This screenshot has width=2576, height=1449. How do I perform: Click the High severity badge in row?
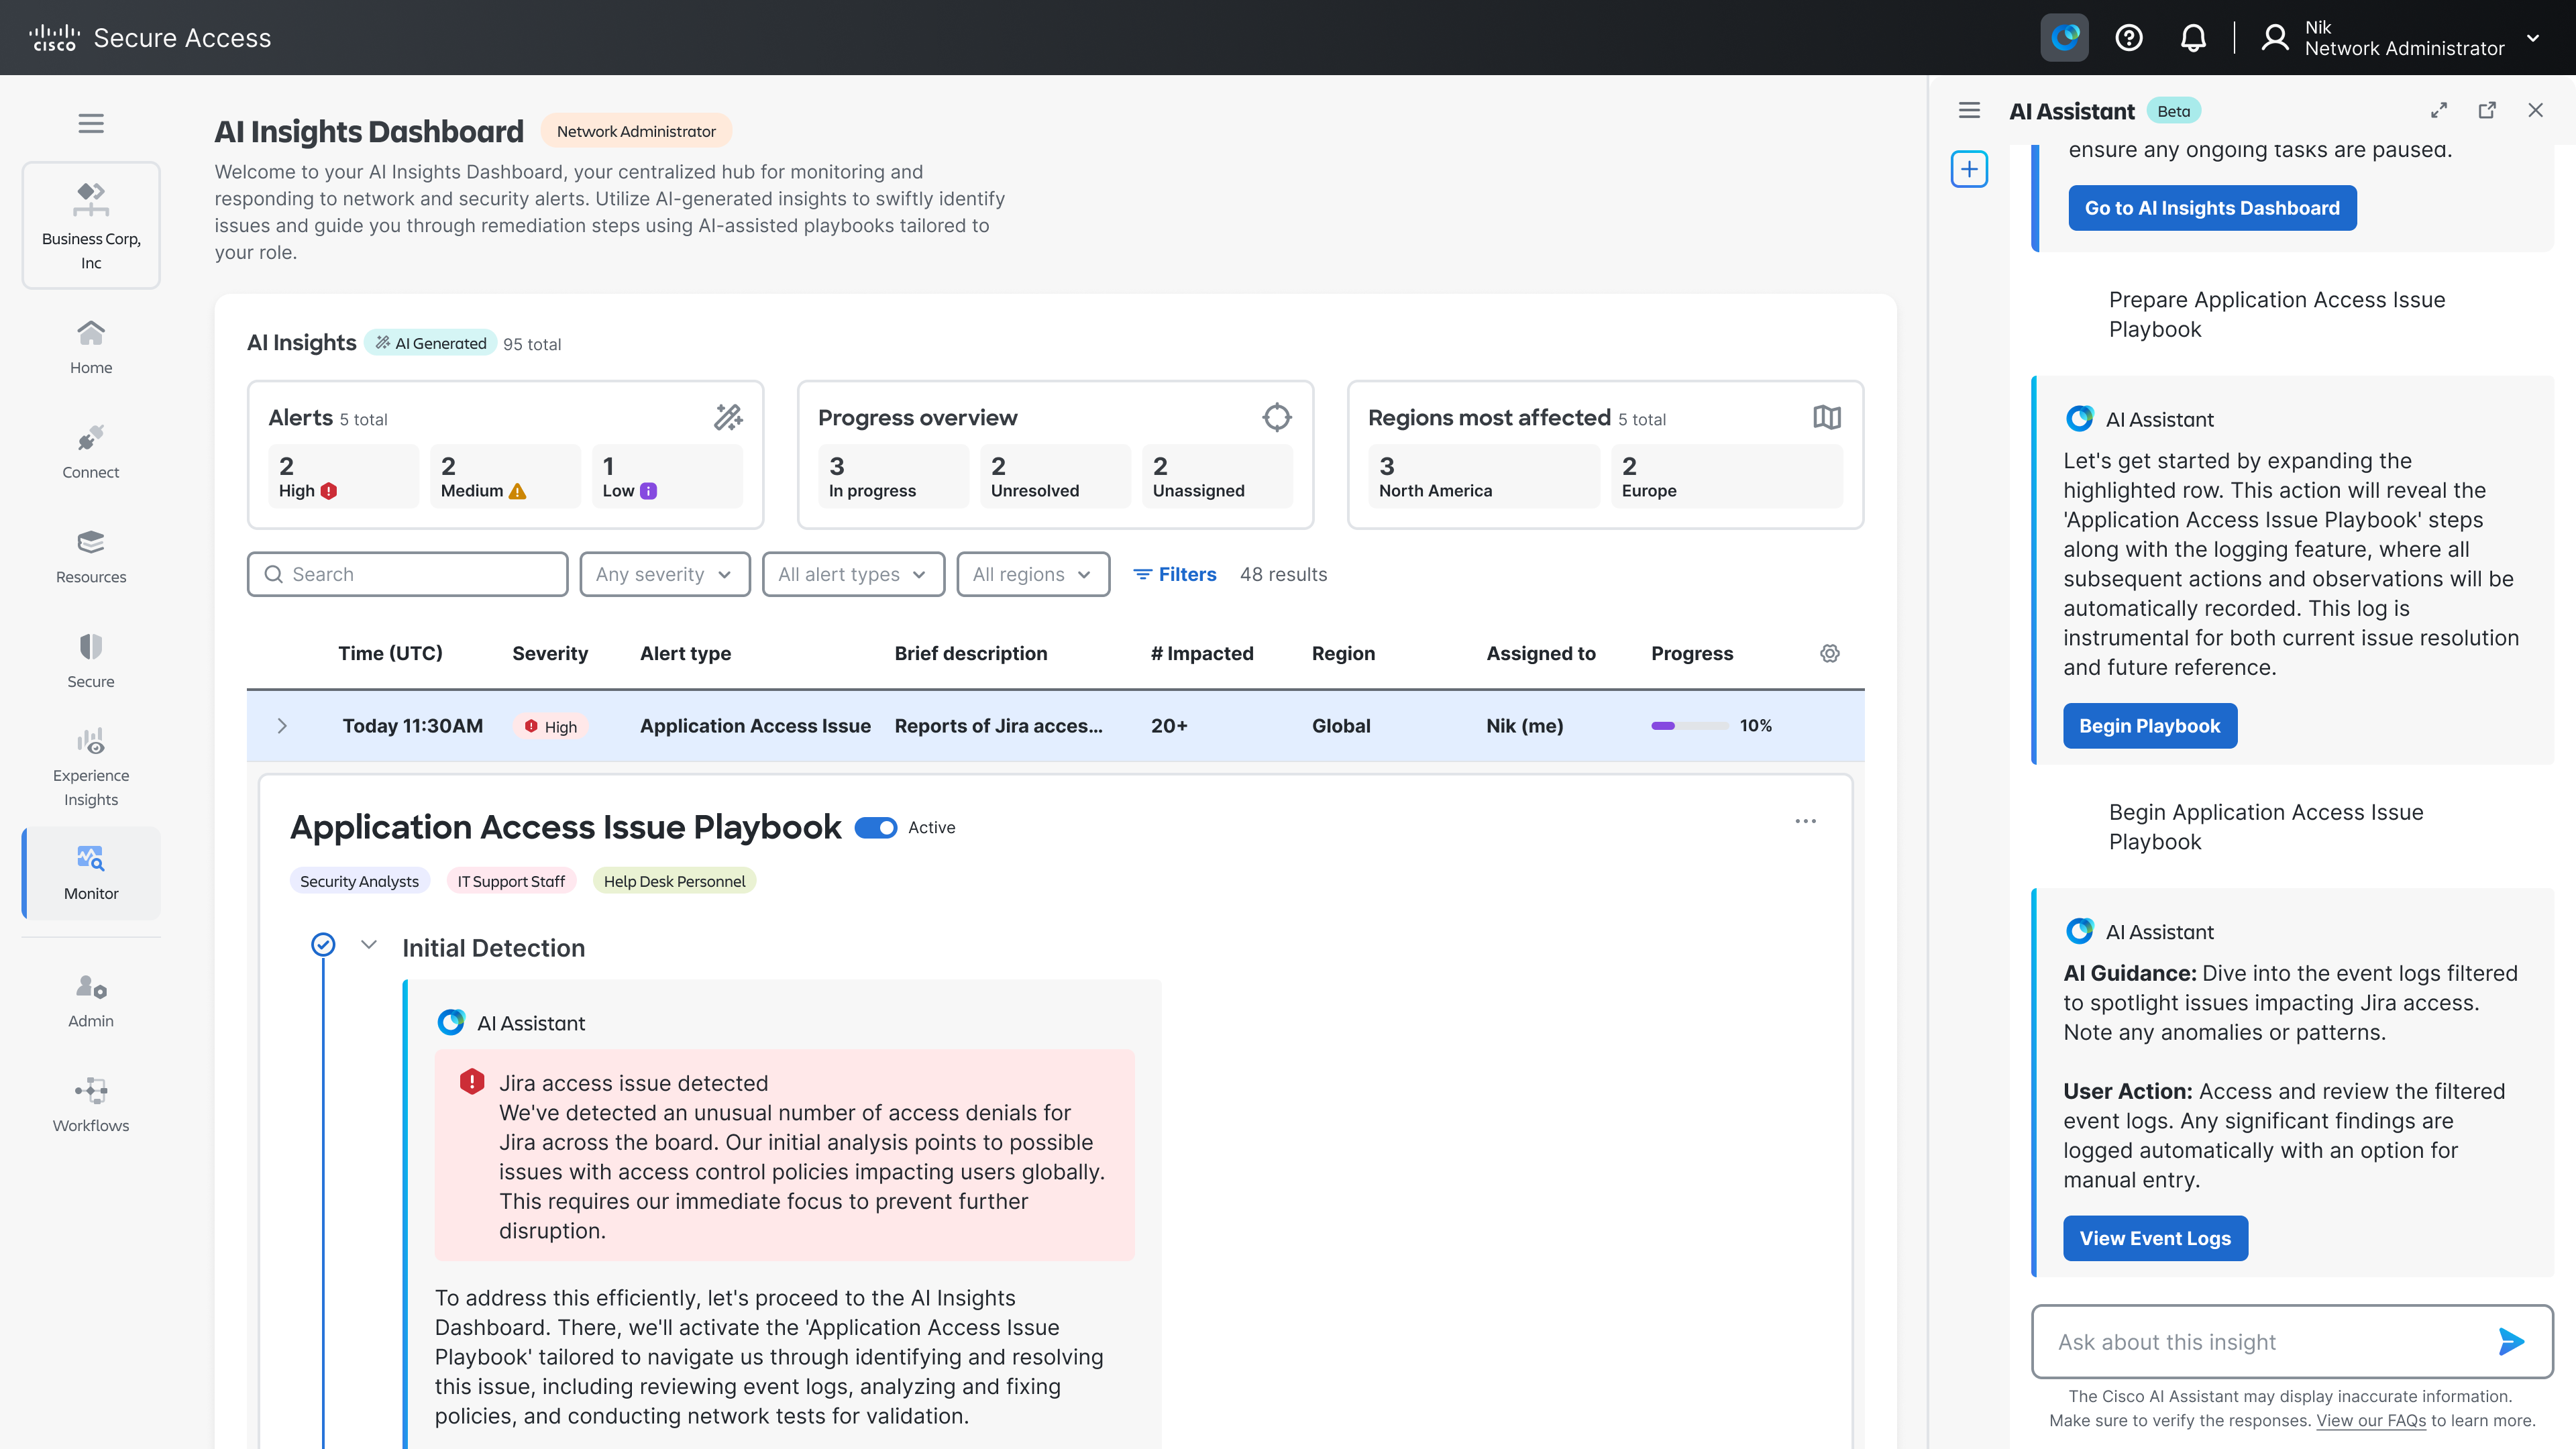coord(551,726)
